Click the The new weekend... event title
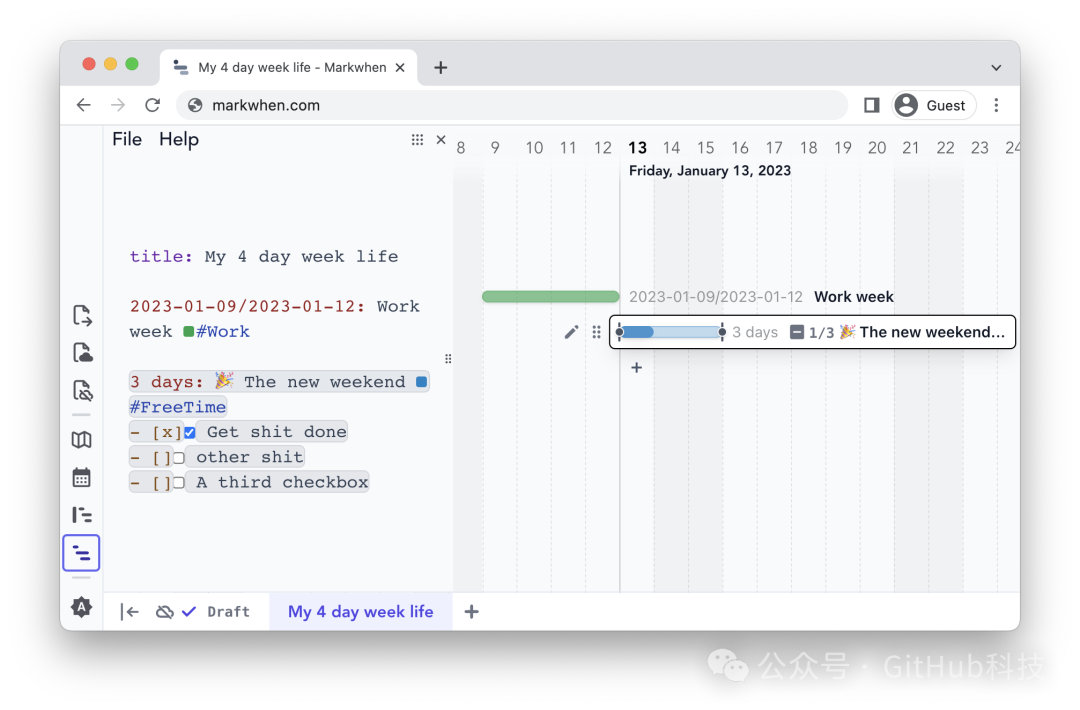1080x710 pixels. point(932,332)
